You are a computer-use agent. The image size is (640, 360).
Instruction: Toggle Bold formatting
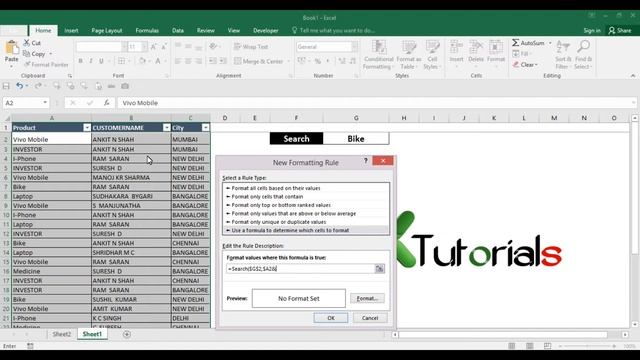point(80,61)
